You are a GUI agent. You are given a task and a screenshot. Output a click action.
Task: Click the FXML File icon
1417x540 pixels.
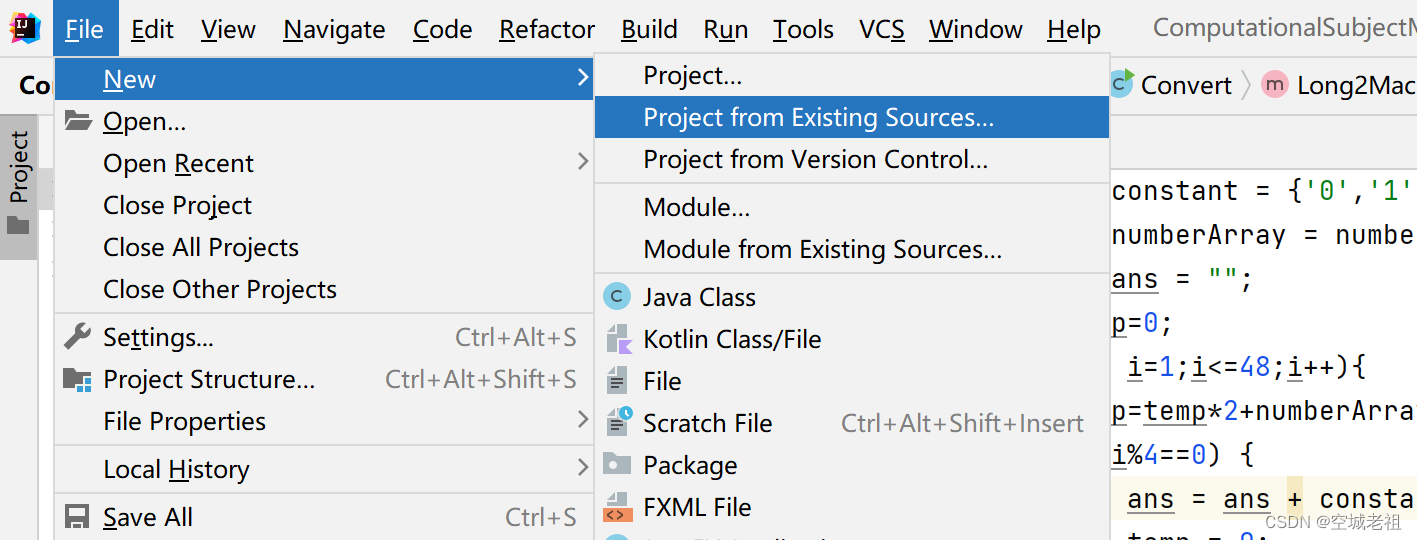618,507
